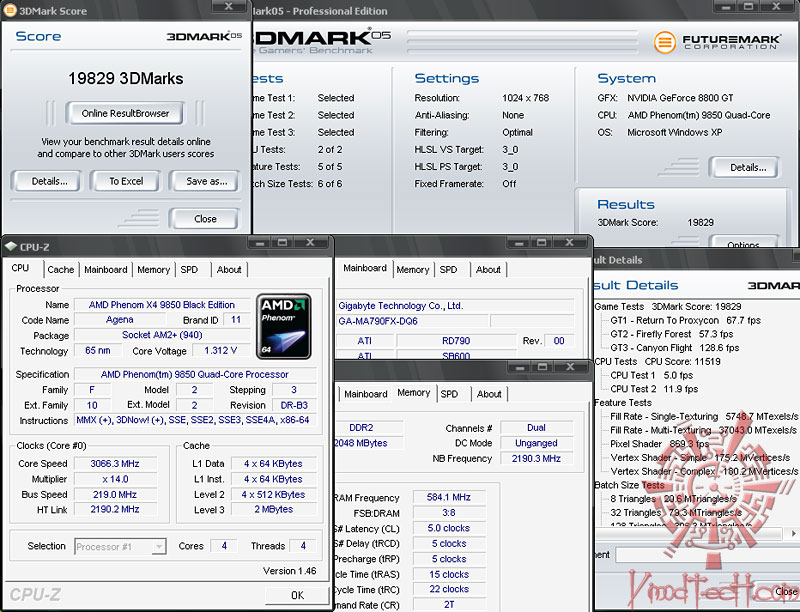The image size is (800, 612).
Task: Select Mainboard tab in DDR2 memory window
Action: (x=365, y=394)
